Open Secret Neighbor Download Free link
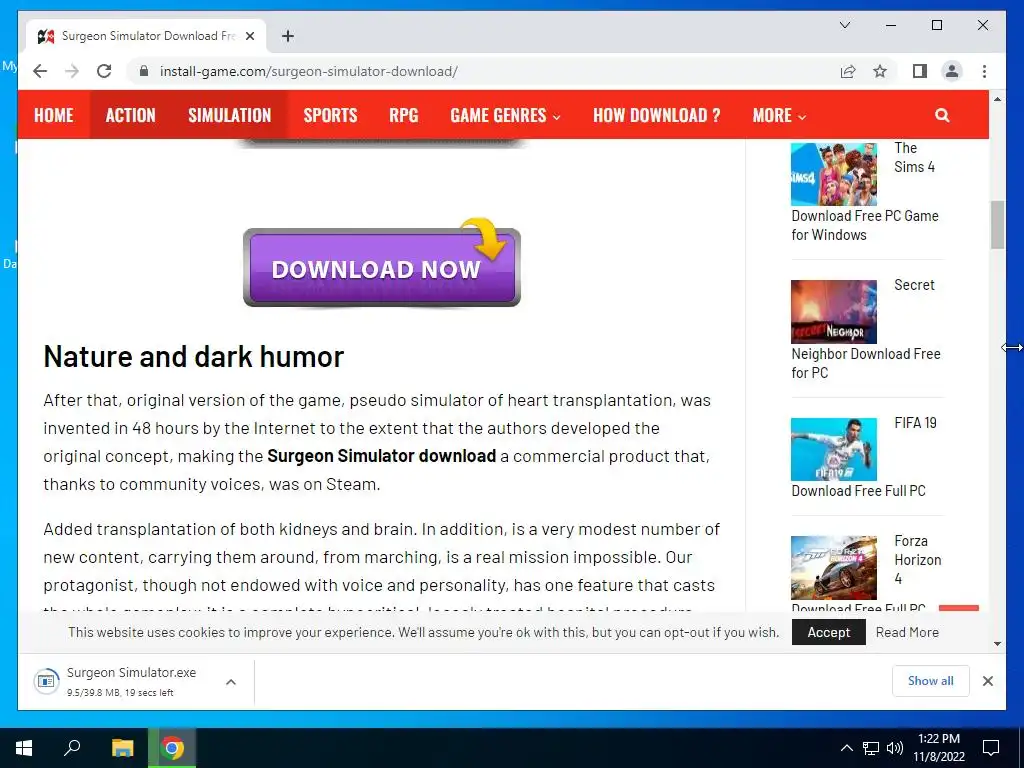Screen dimensions: 1024x768 (x=866, y=363)
